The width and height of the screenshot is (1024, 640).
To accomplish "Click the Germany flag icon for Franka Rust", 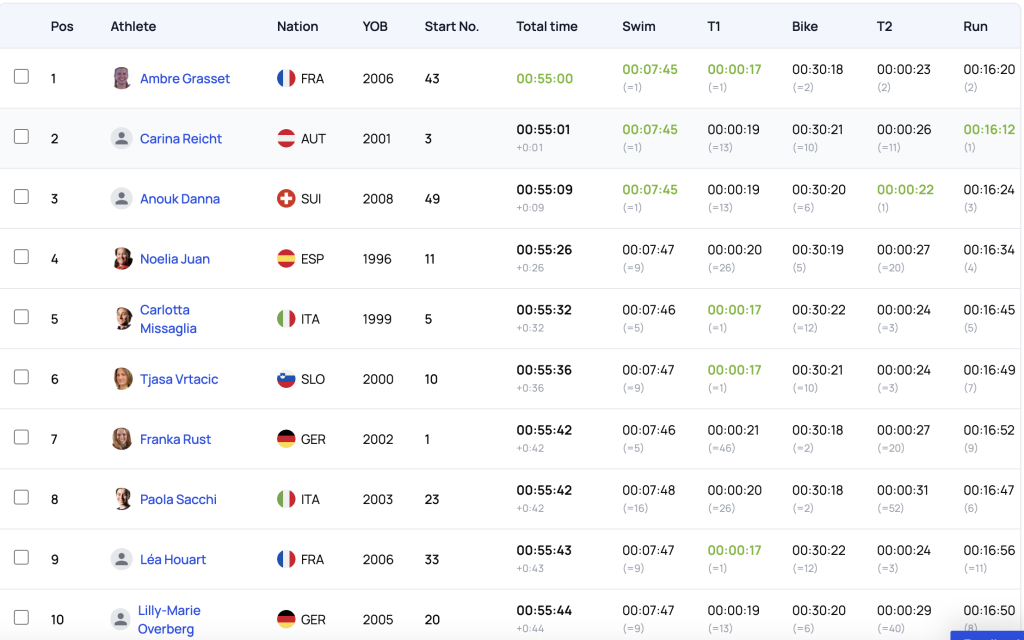I will pyautogui.click(x=286, y=439).
